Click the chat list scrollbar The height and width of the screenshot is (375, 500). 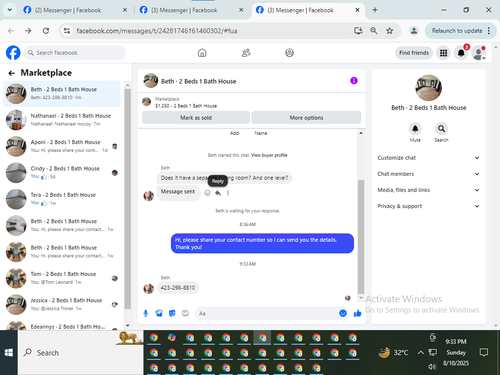pyautogui.click(x=127, y=200)
